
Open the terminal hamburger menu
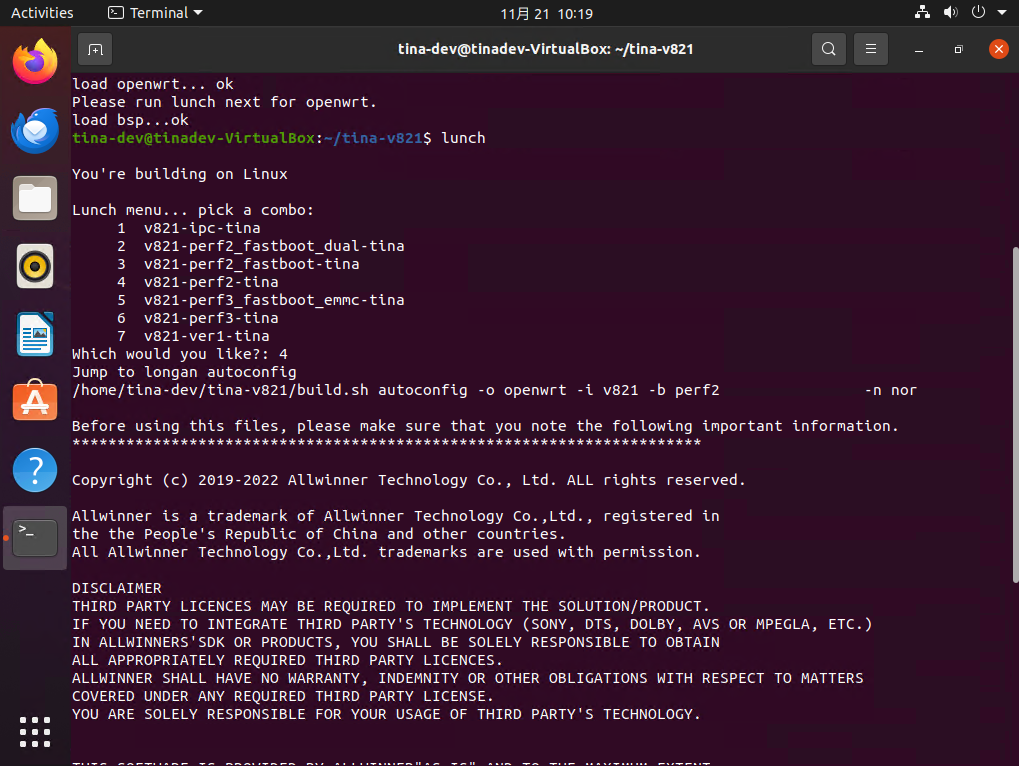pyautogui.click(x=872, y=49)
